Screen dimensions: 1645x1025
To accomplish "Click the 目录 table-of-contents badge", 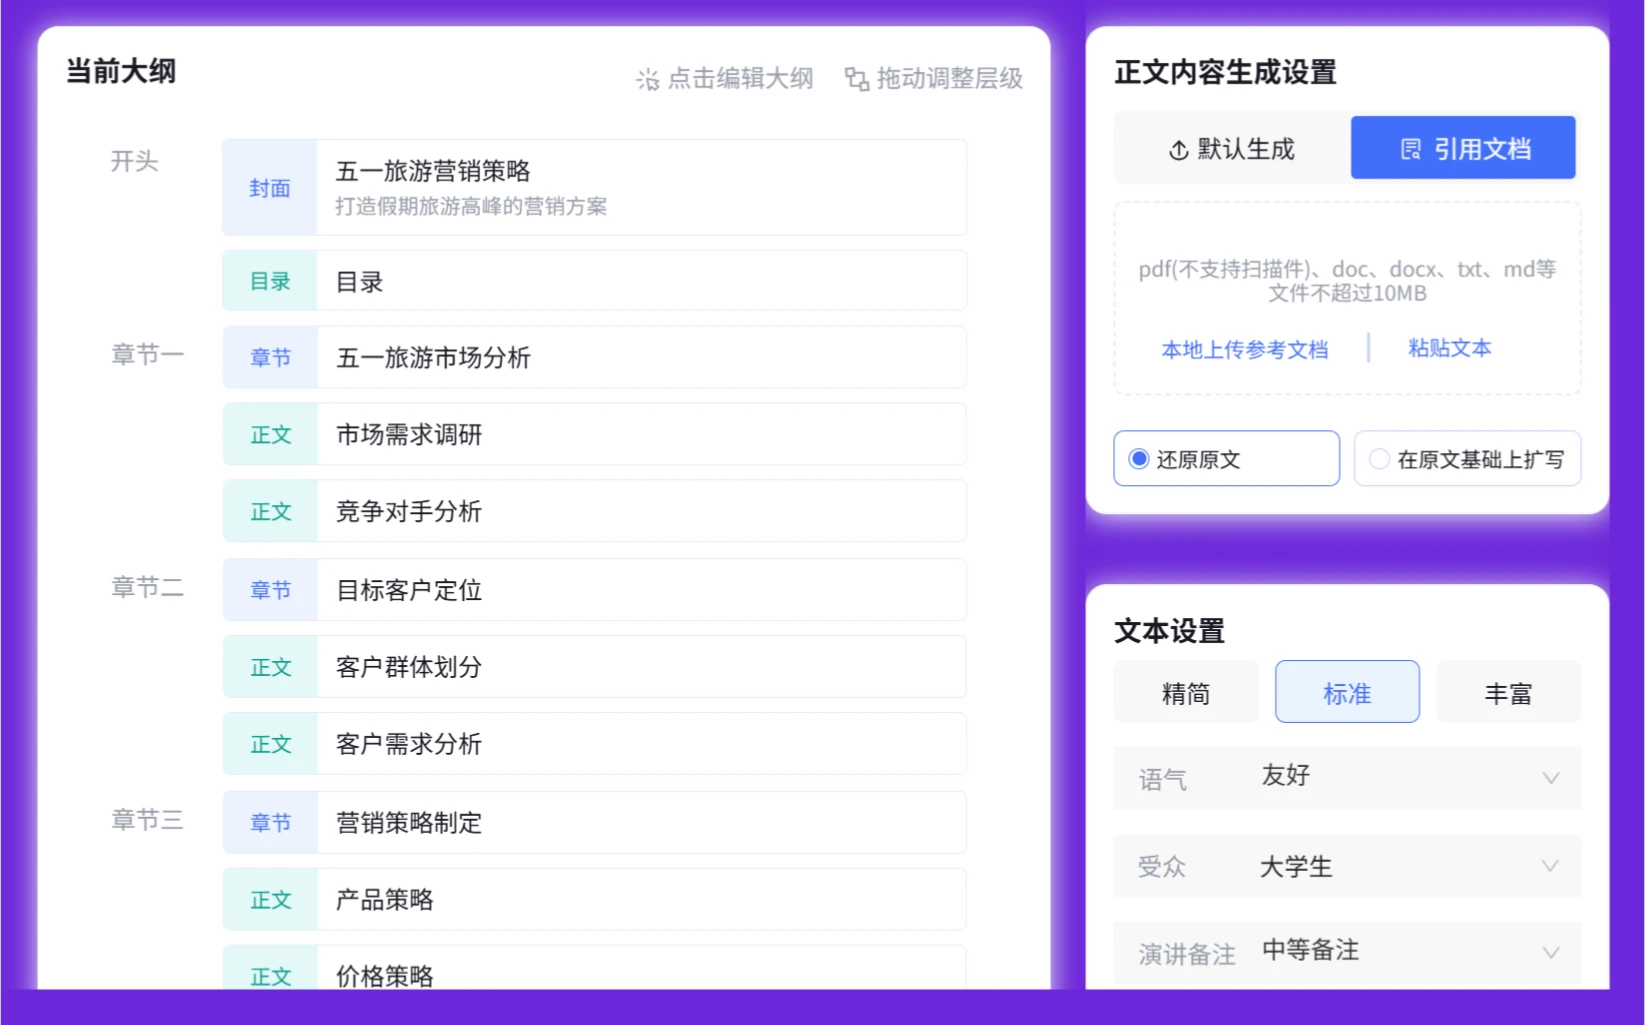I will (x=268, y=281).
